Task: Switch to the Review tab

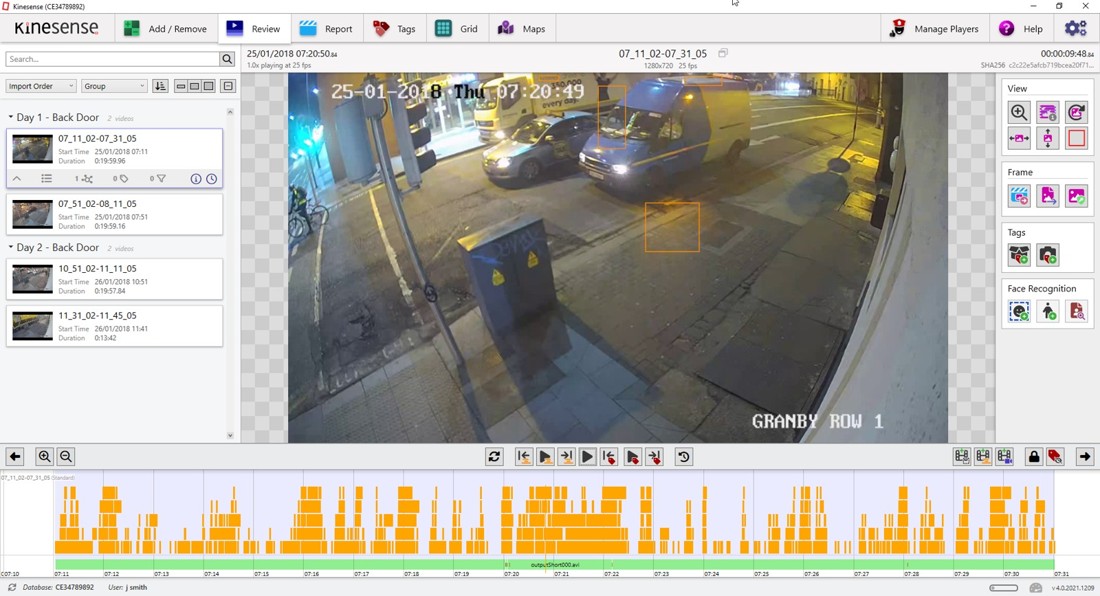Action: pos(253,29)
